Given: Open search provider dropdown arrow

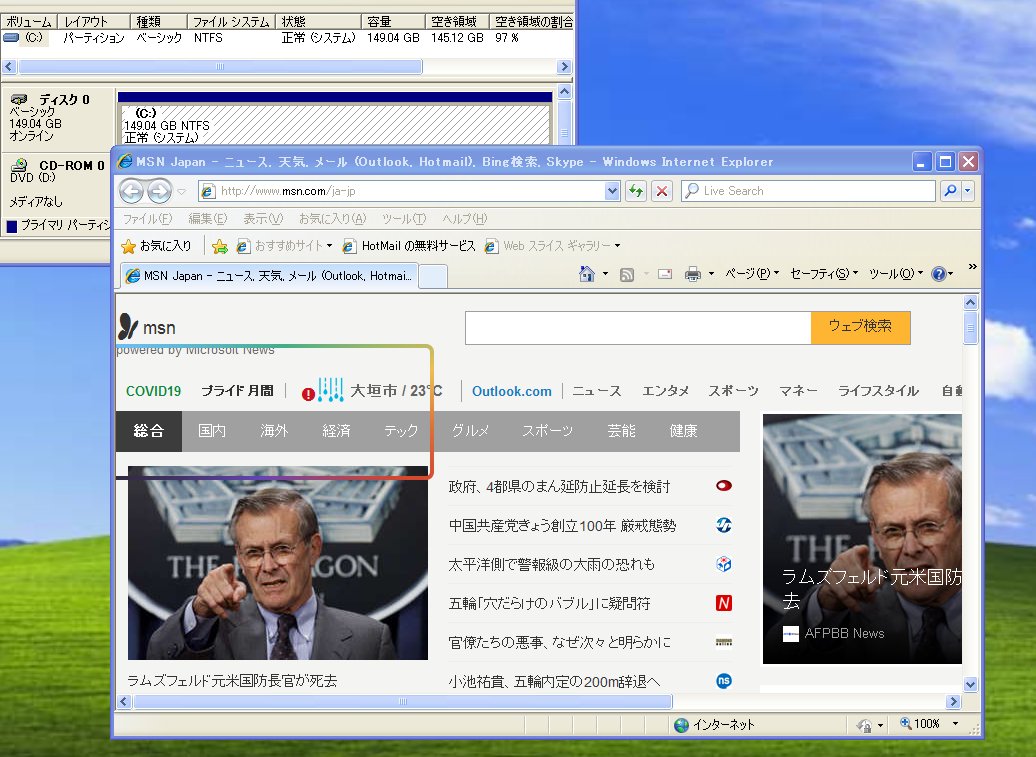Looking at the screenshot, I should tap(968, 191).
